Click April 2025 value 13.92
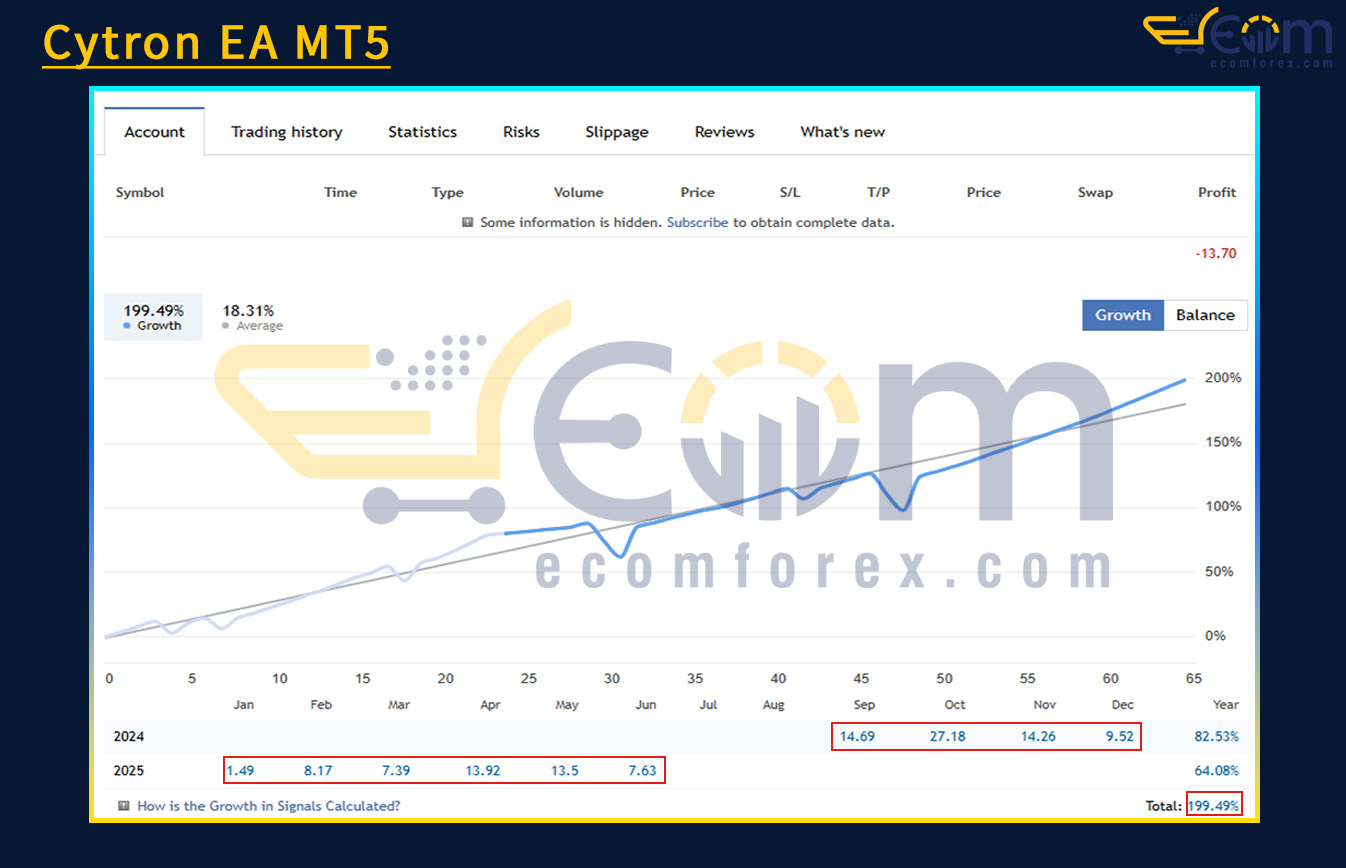The height and width of the screenshot is (868, 1346). pyautogui.click(x=483, y=770)
